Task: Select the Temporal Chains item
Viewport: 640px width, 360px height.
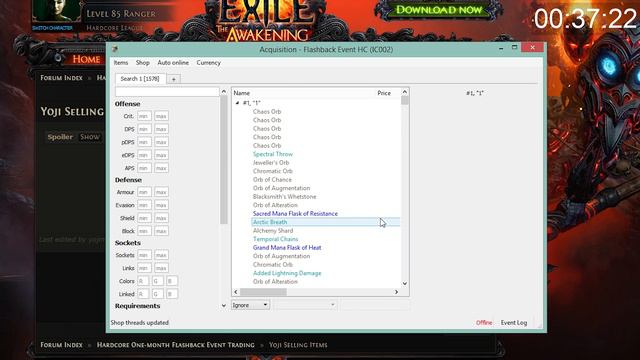Action: [x=276, y=239]
